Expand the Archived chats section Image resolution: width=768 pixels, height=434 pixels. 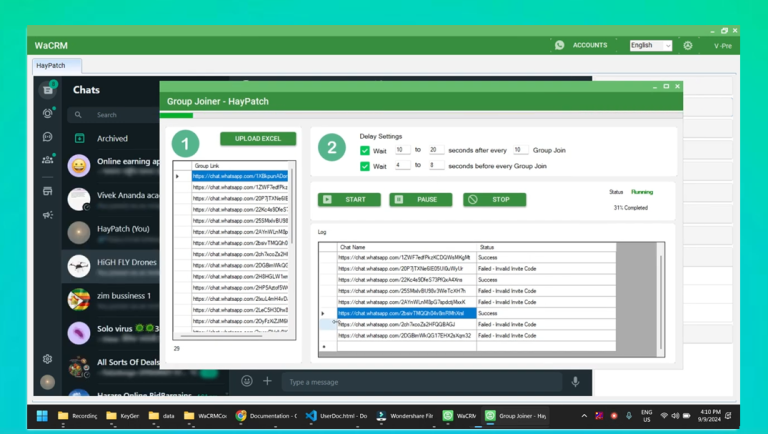112,139
